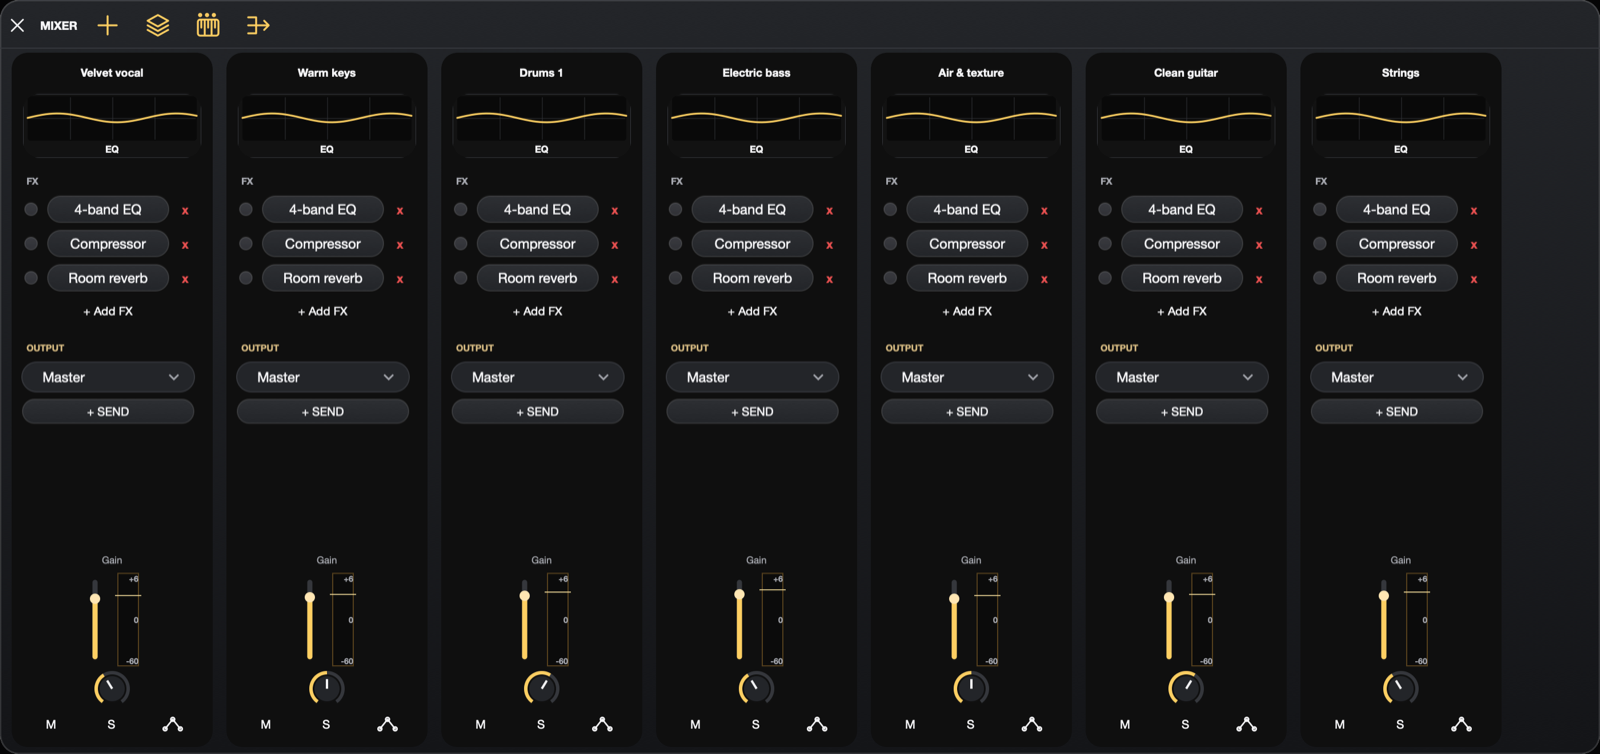Remove 4-band EQ from Electric bass
1600x754 pixels.
[830, 211]
